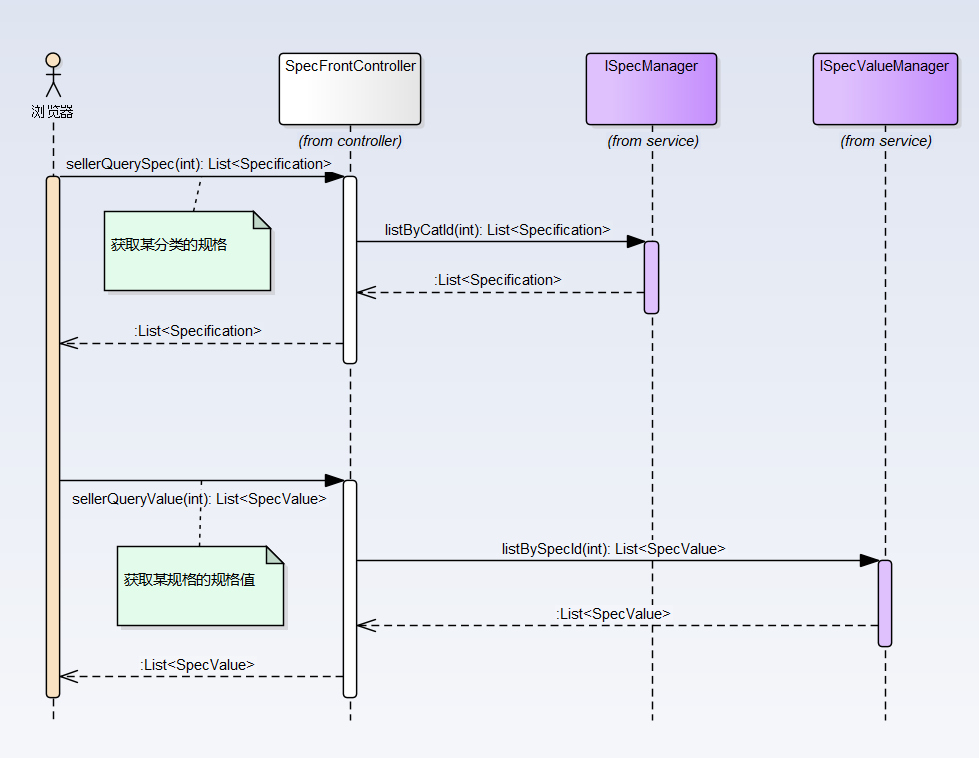
Task: Click the sellerQuerySpec(int) message label
Action: [x=199, y=164]
